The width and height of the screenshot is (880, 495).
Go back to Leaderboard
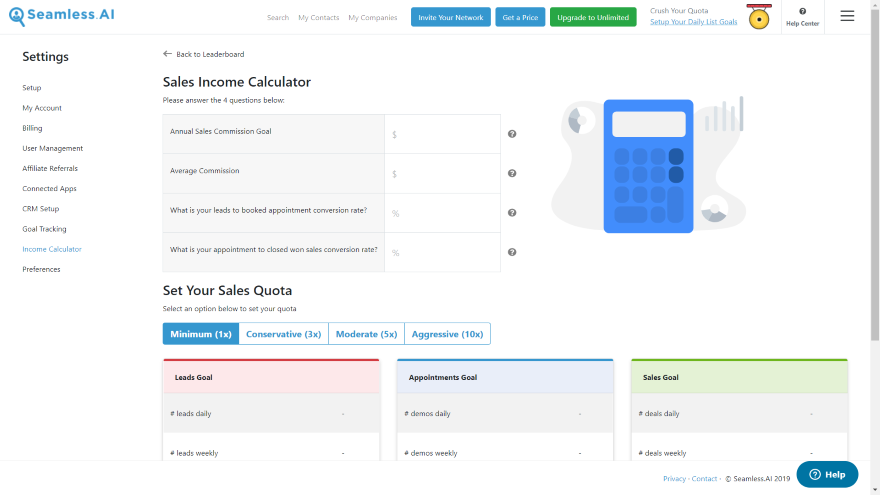tap(204, 54)
